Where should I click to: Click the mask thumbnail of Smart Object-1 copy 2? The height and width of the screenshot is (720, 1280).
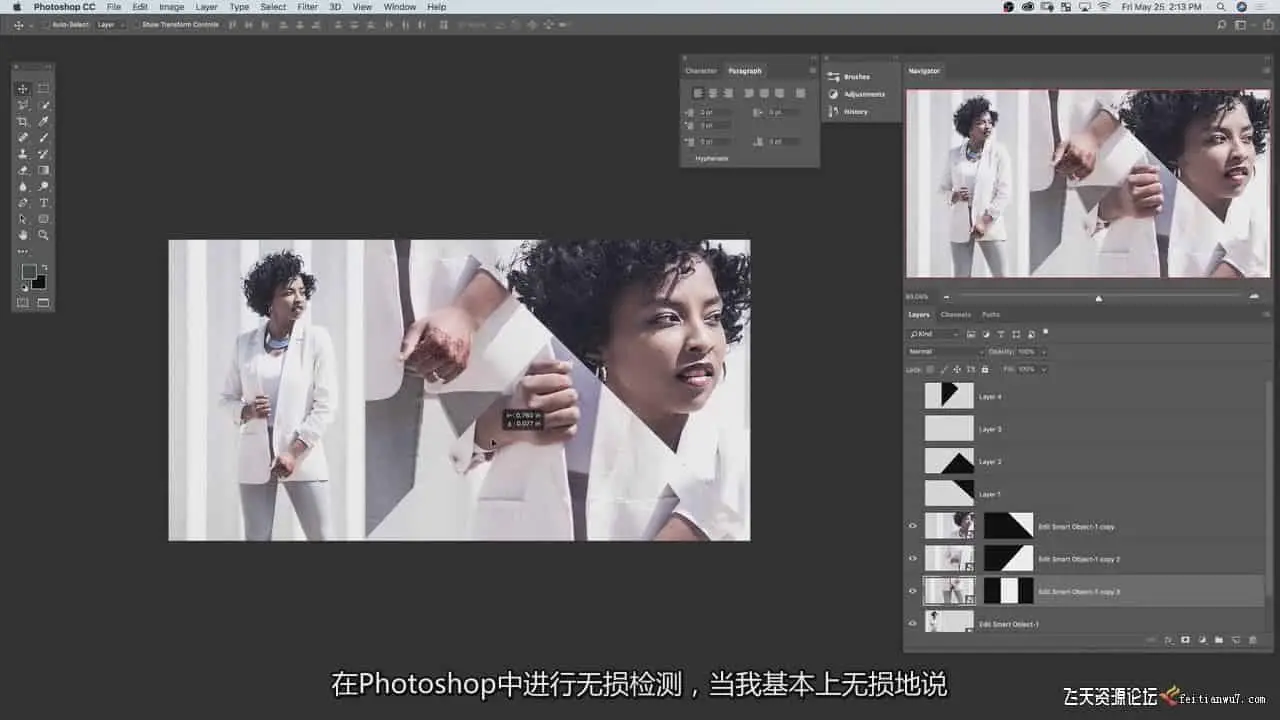(x=1008, y=558)
